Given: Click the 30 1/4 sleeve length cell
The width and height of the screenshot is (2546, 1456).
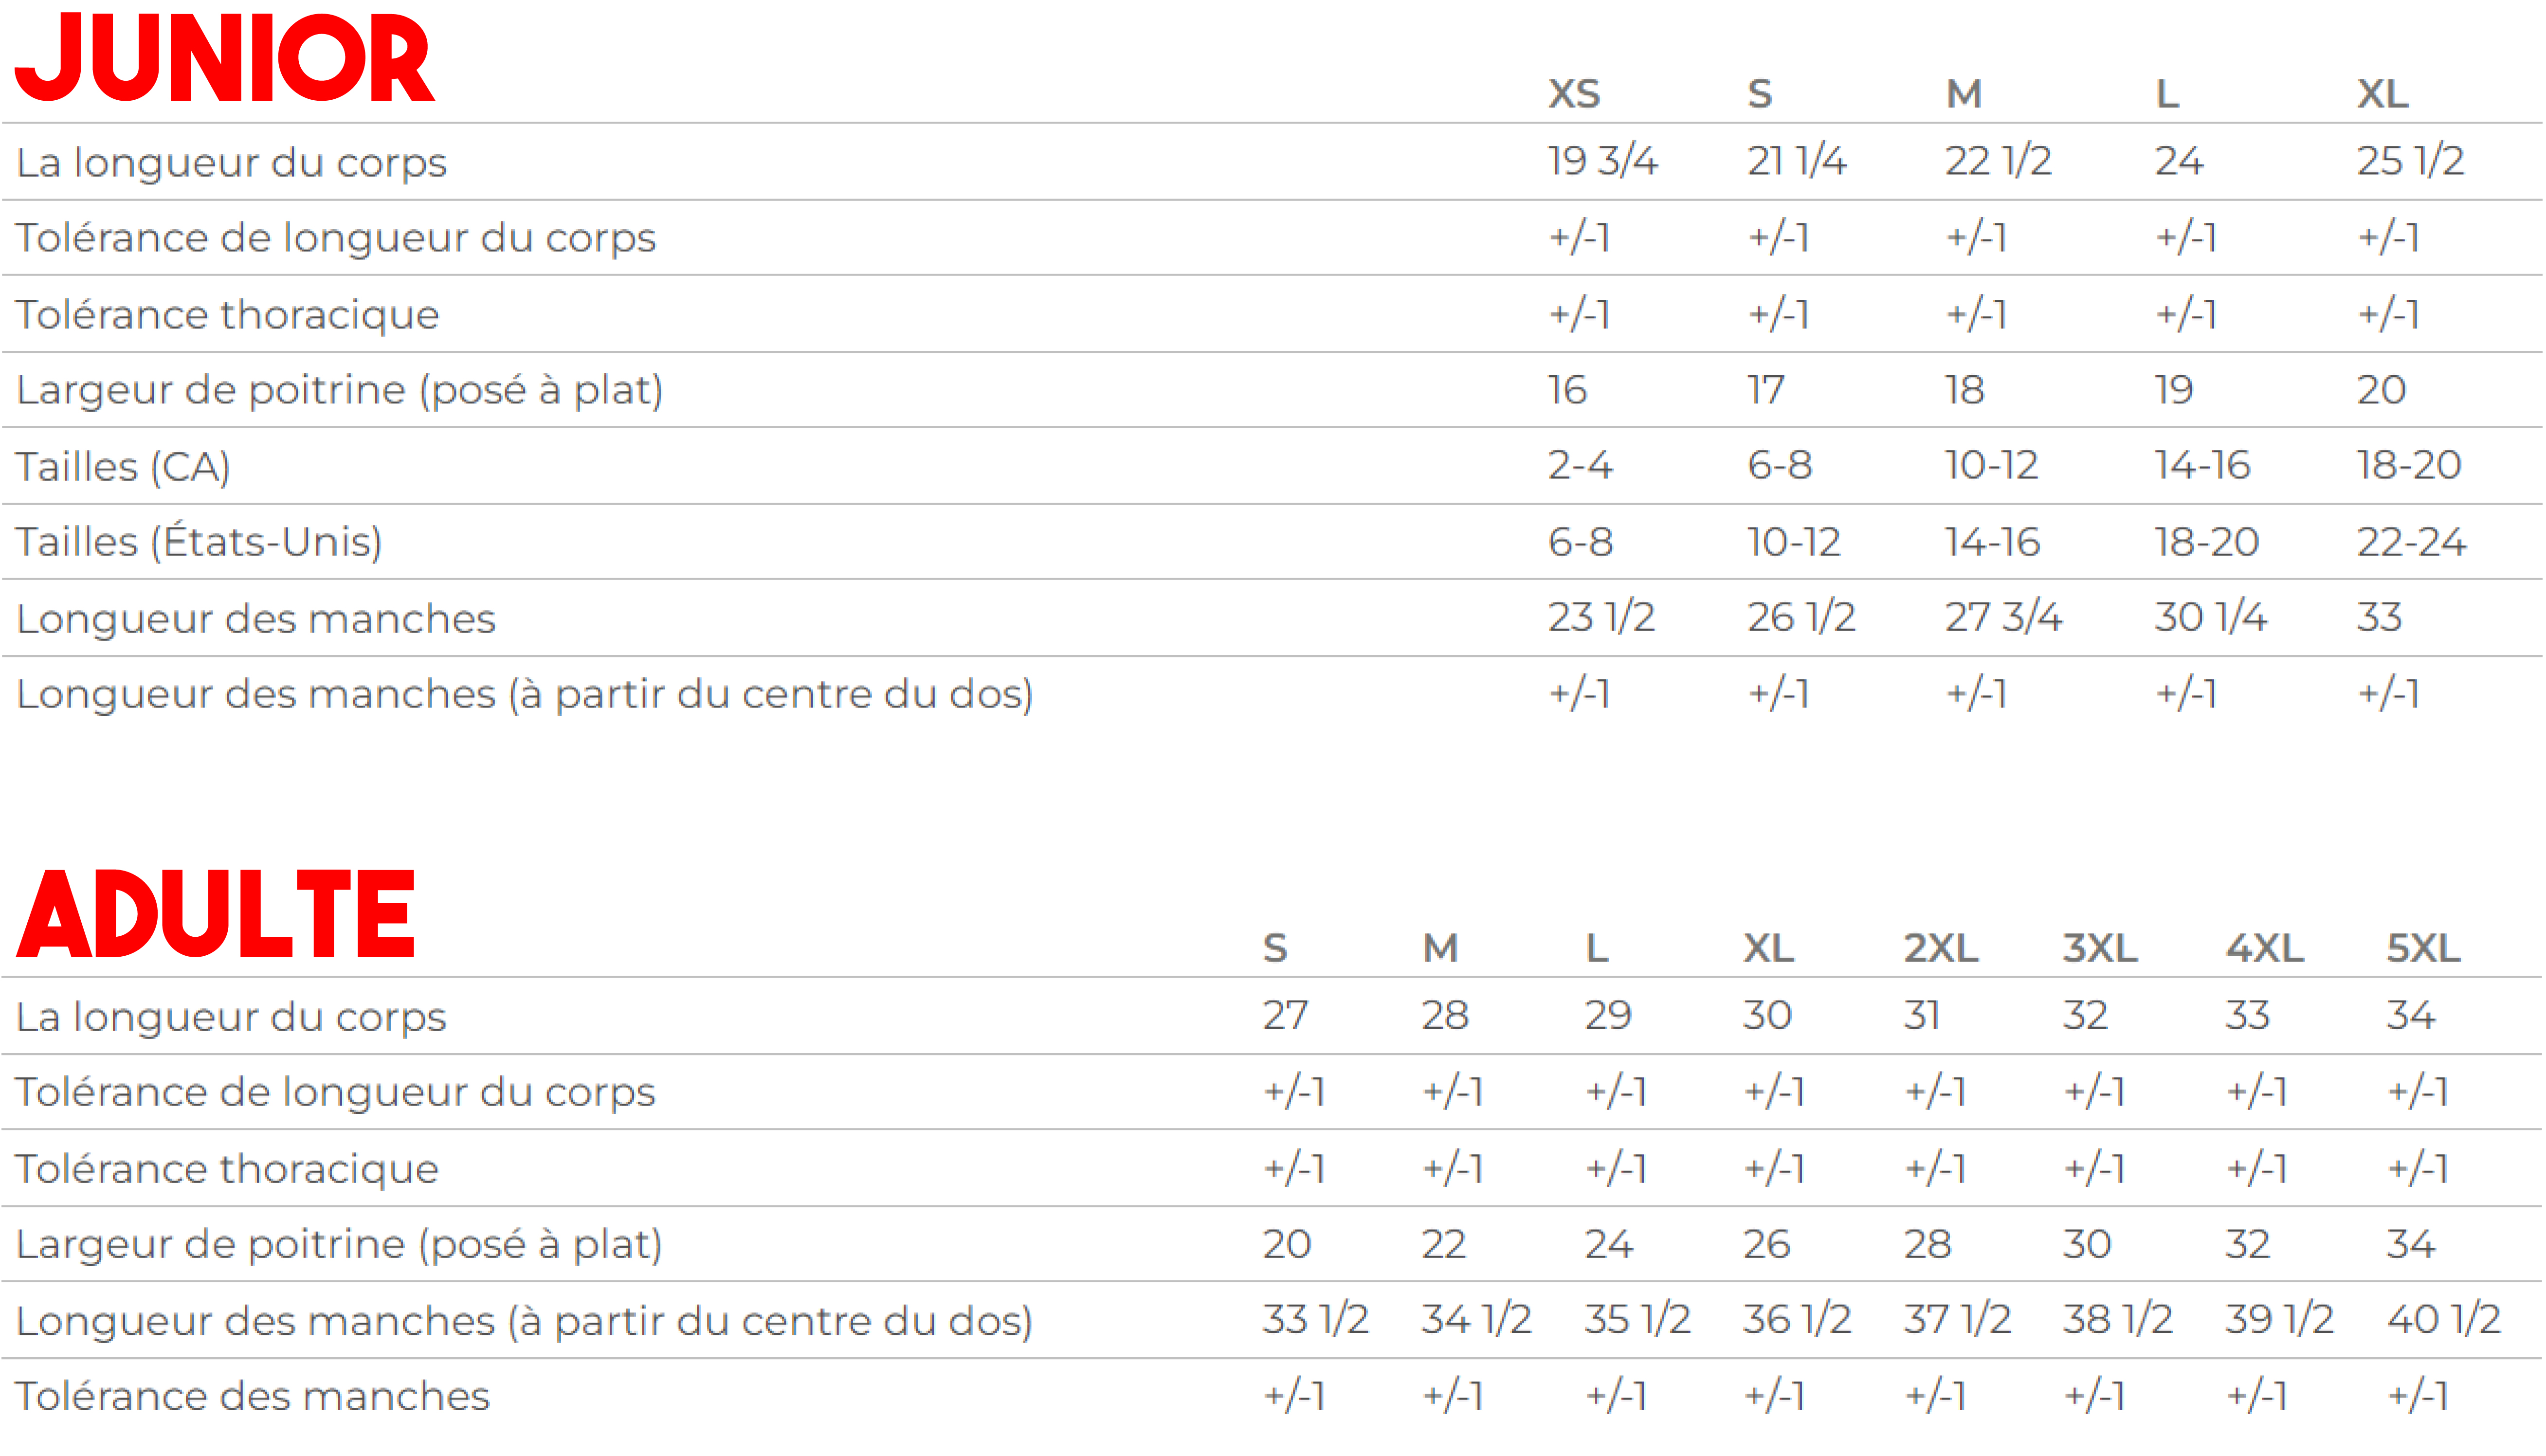Looking at the screenshot, I should coord(2210,617).
